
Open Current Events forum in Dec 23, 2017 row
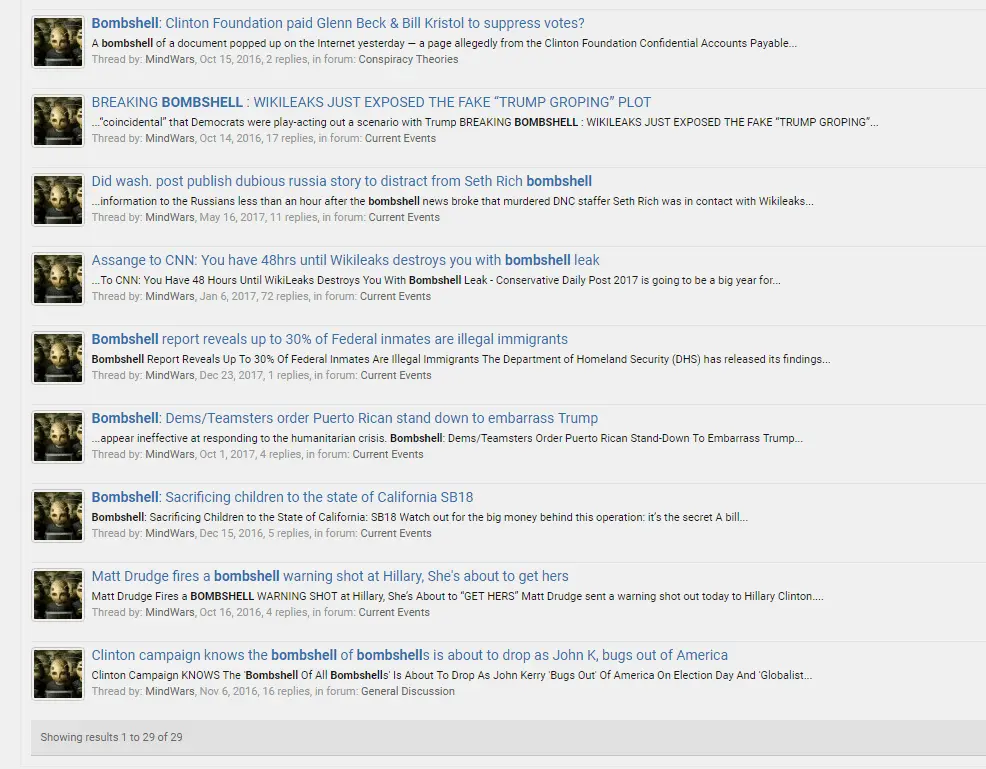pos(396,375)
